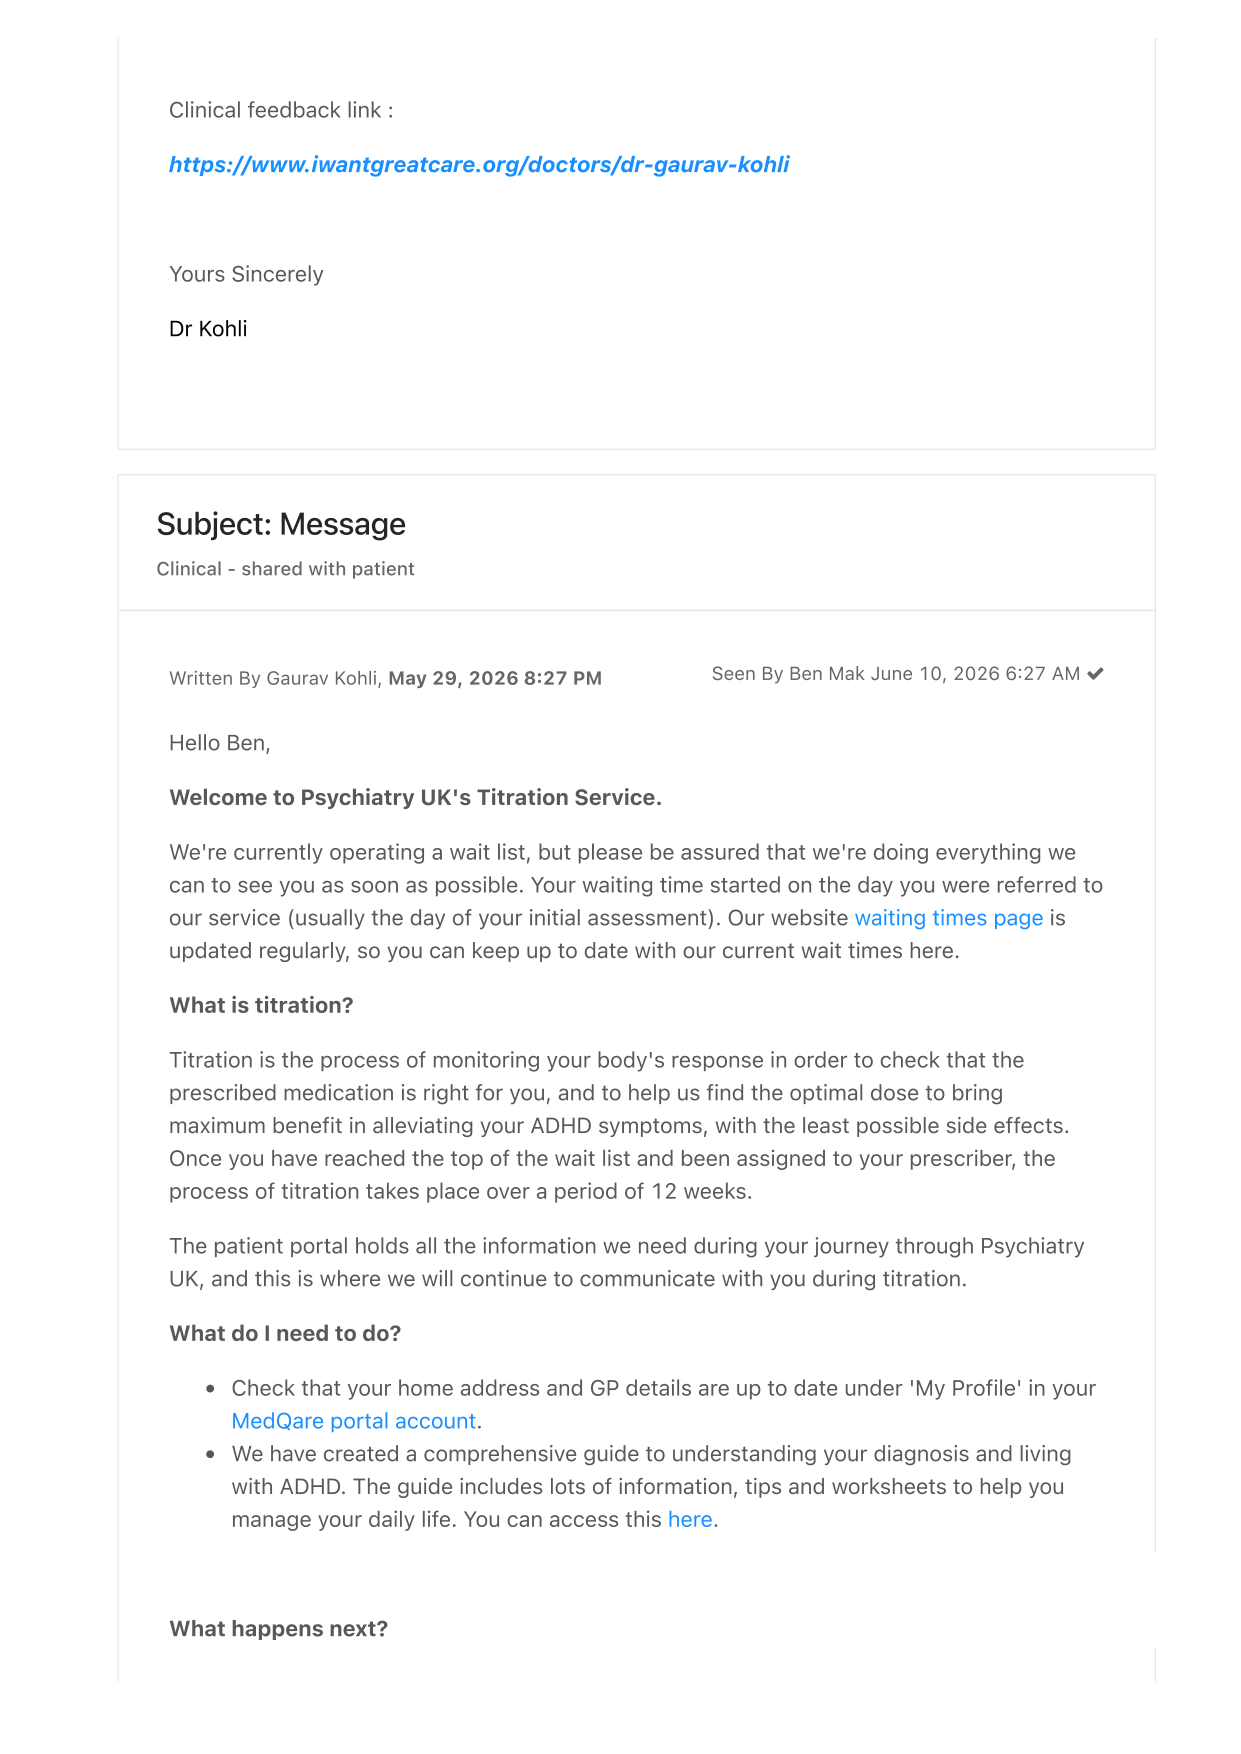Click the 'What is titration?' heading

[261, 1005]
